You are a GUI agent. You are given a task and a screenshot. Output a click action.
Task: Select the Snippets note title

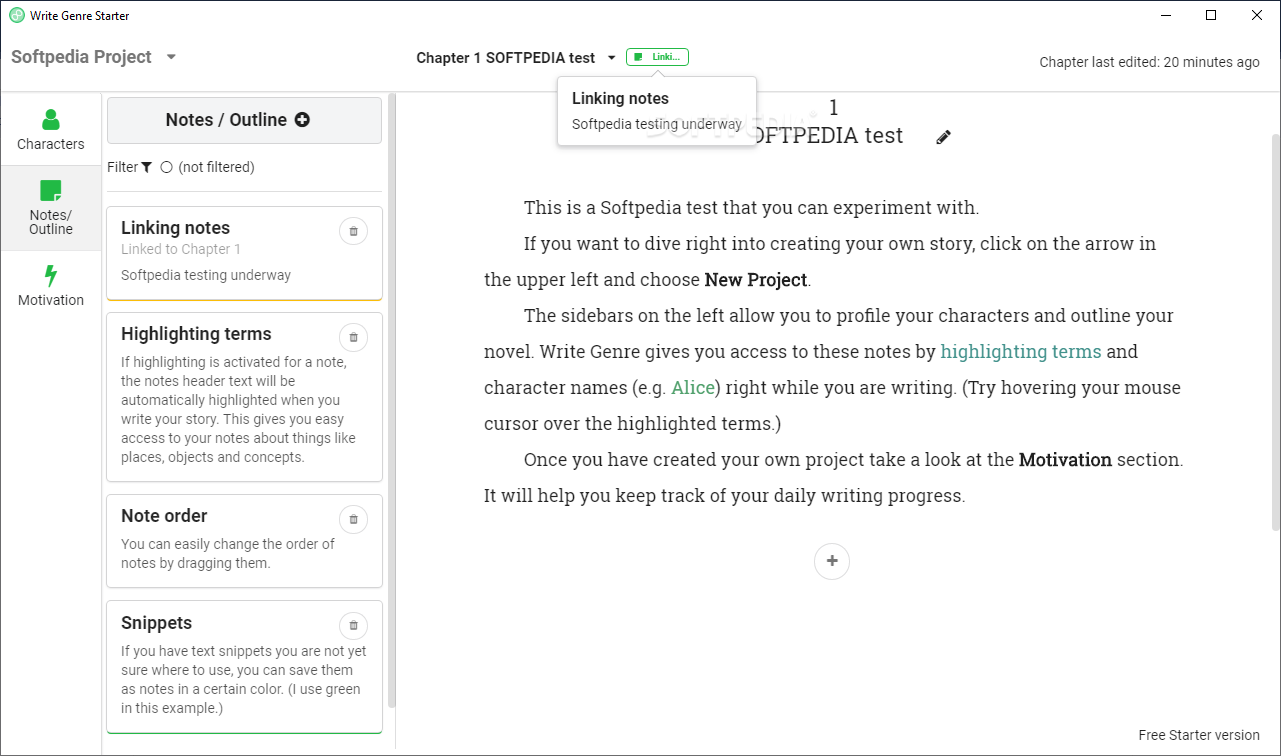[x=156, y=623]
